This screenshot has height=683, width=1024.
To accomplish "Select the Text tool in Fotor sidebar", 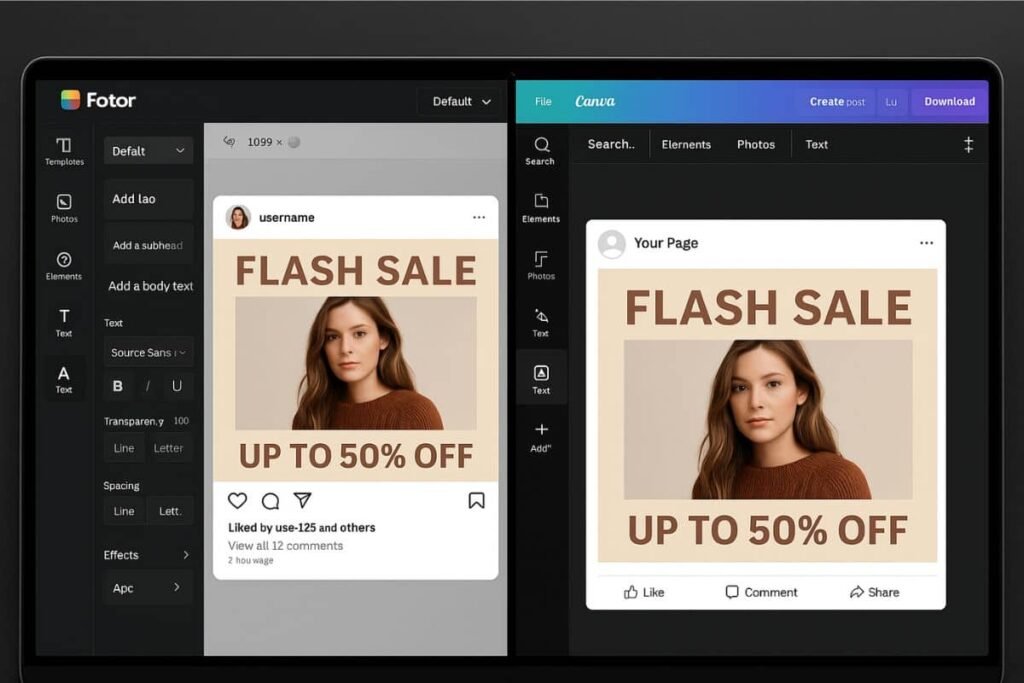I will (x=63, y=324).
